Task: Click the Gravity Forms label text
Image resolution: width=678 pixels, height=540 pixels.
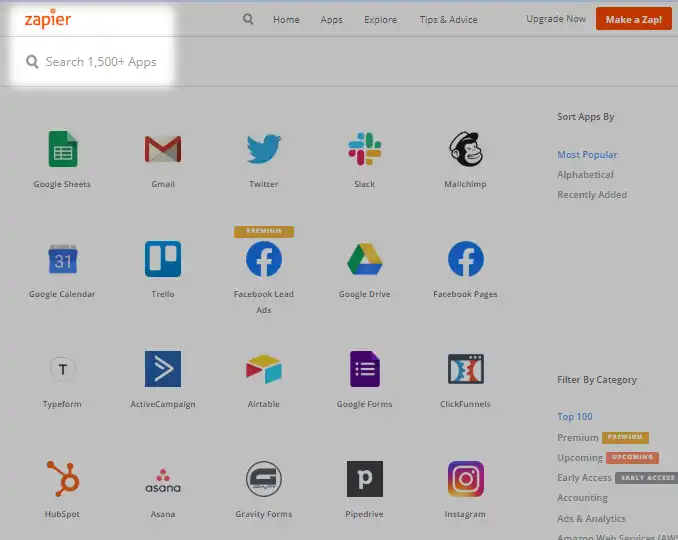Action: pos(264,514)
